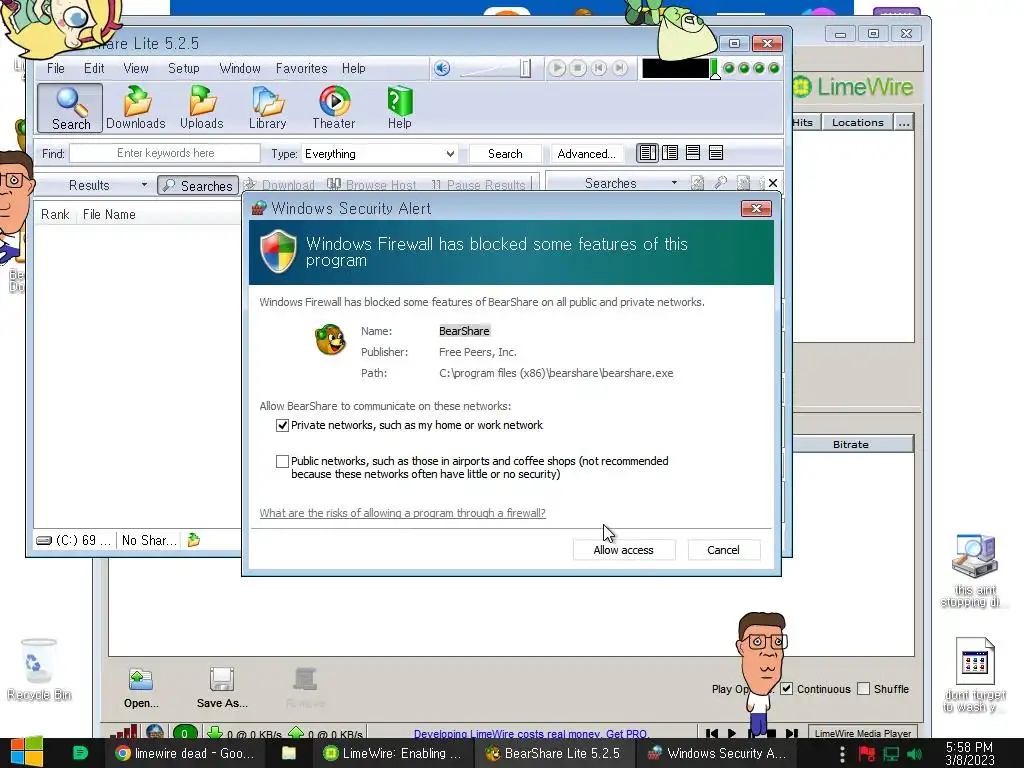The width and height of the screenshot is (1024, 768).
Task: Mute audio with the speaker icon
Action: point(442,68)
